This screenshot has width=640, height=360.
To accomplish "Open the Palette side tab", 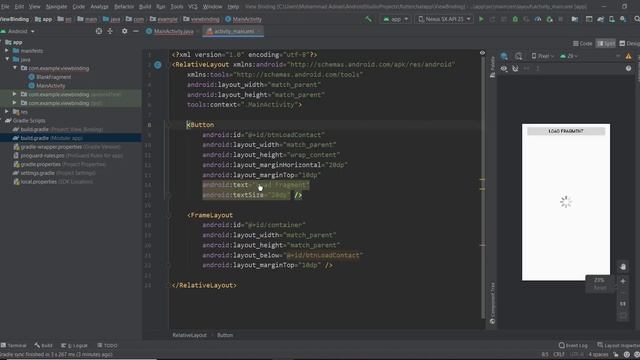I will click(493, 67).
